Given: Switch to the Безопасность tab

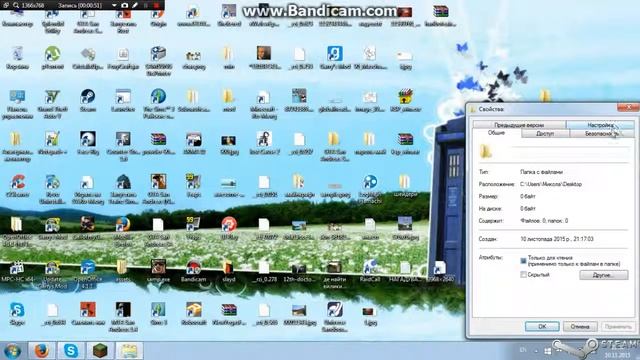Looking at the screenshot, I should 602,133.
